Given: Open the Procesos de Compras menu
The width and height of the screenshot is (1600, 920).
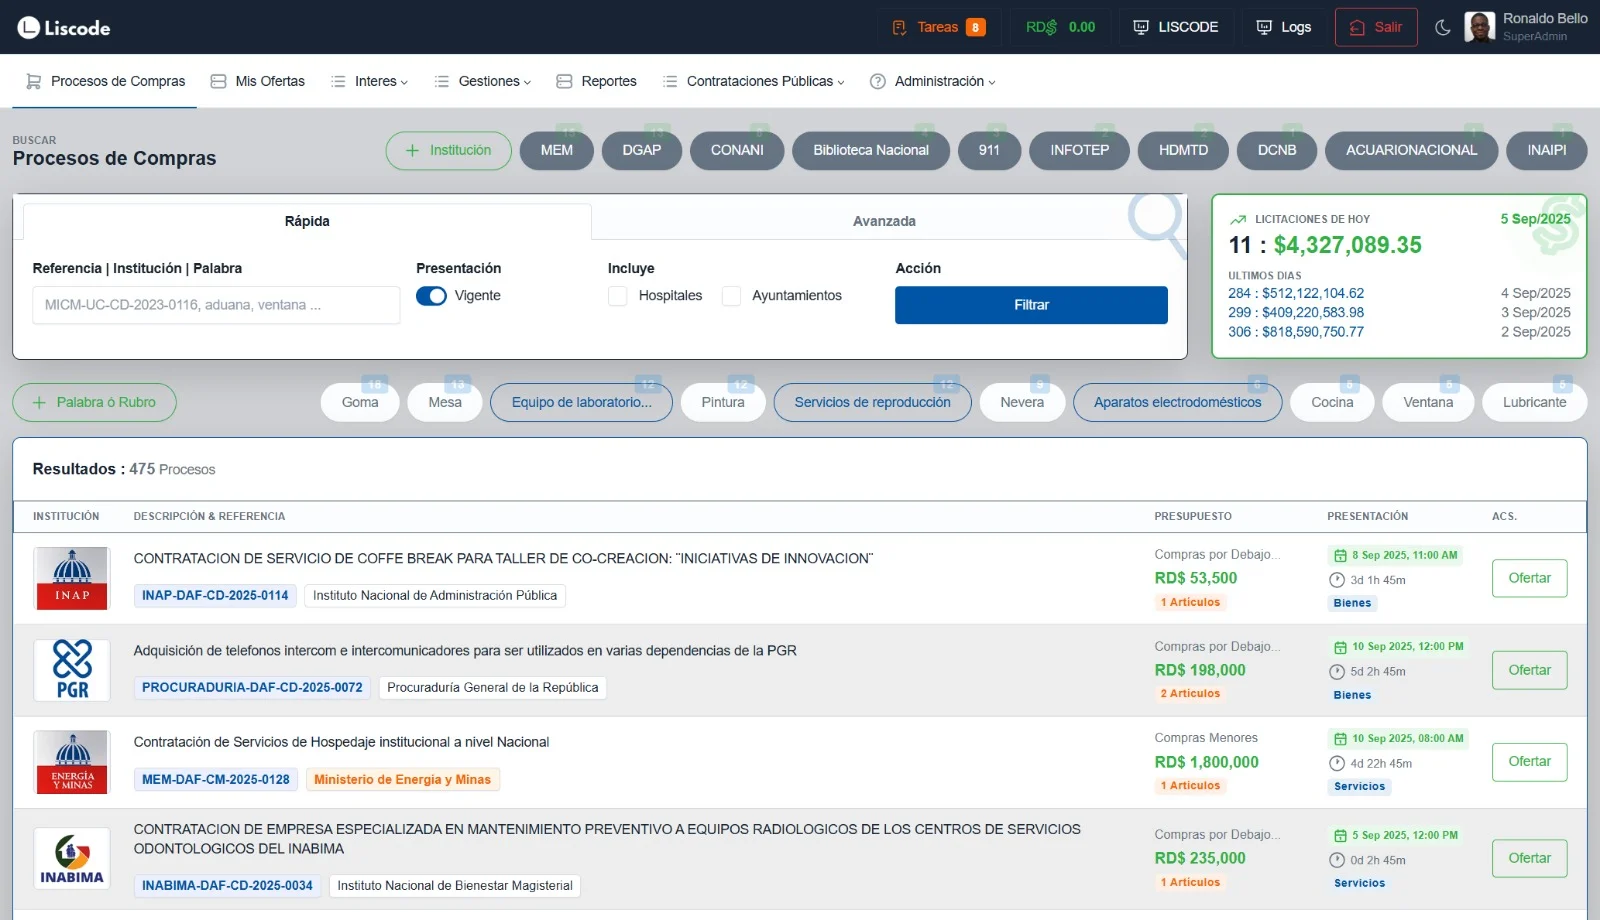Looking at the screenshot, I should pyautogui.click(x=105, y=81).
